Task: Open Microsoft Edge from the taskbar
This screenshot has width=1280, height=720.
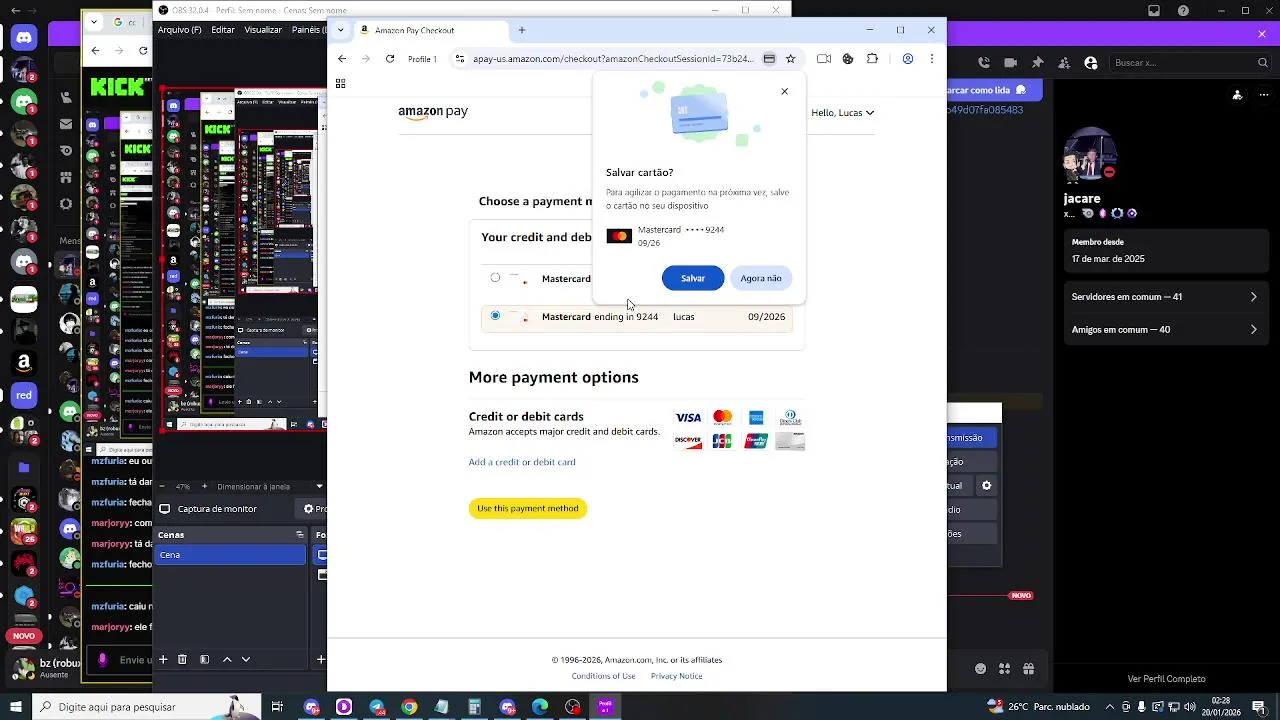Action: point(540,707)
